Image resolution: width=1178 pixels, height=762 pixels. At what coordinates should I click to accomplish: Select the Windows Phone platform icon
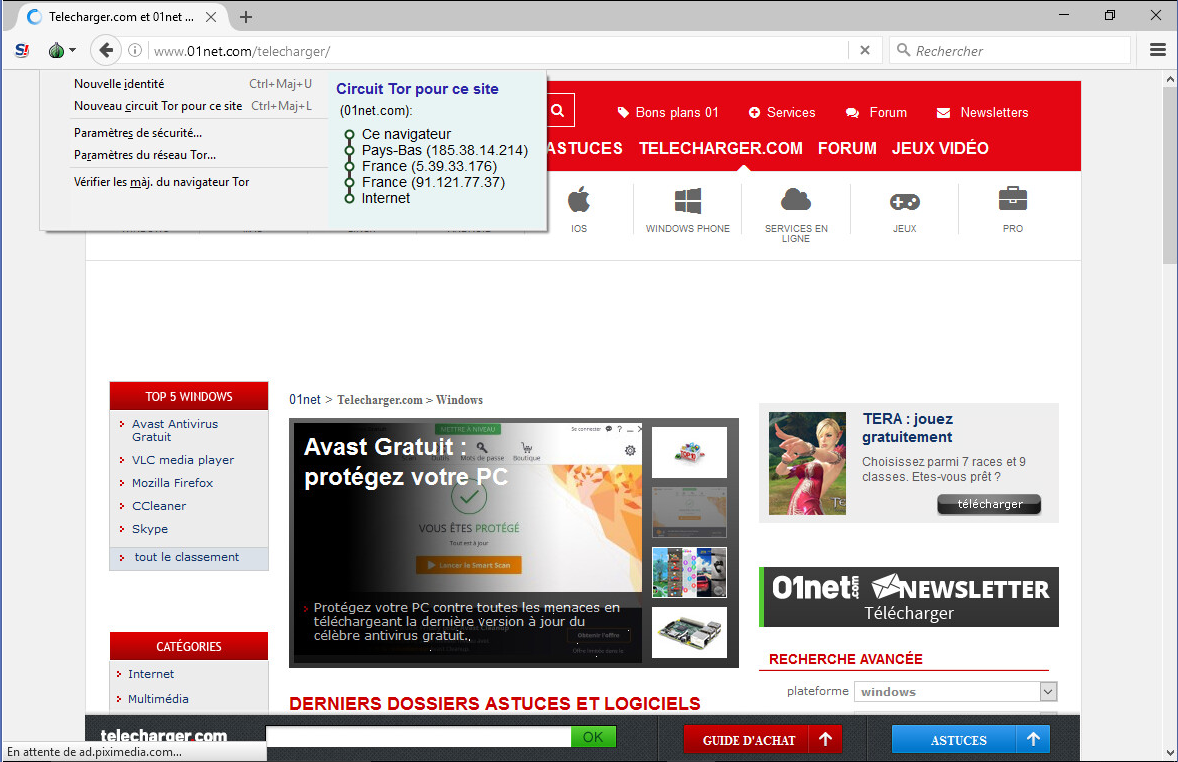(x=687, y=201)
